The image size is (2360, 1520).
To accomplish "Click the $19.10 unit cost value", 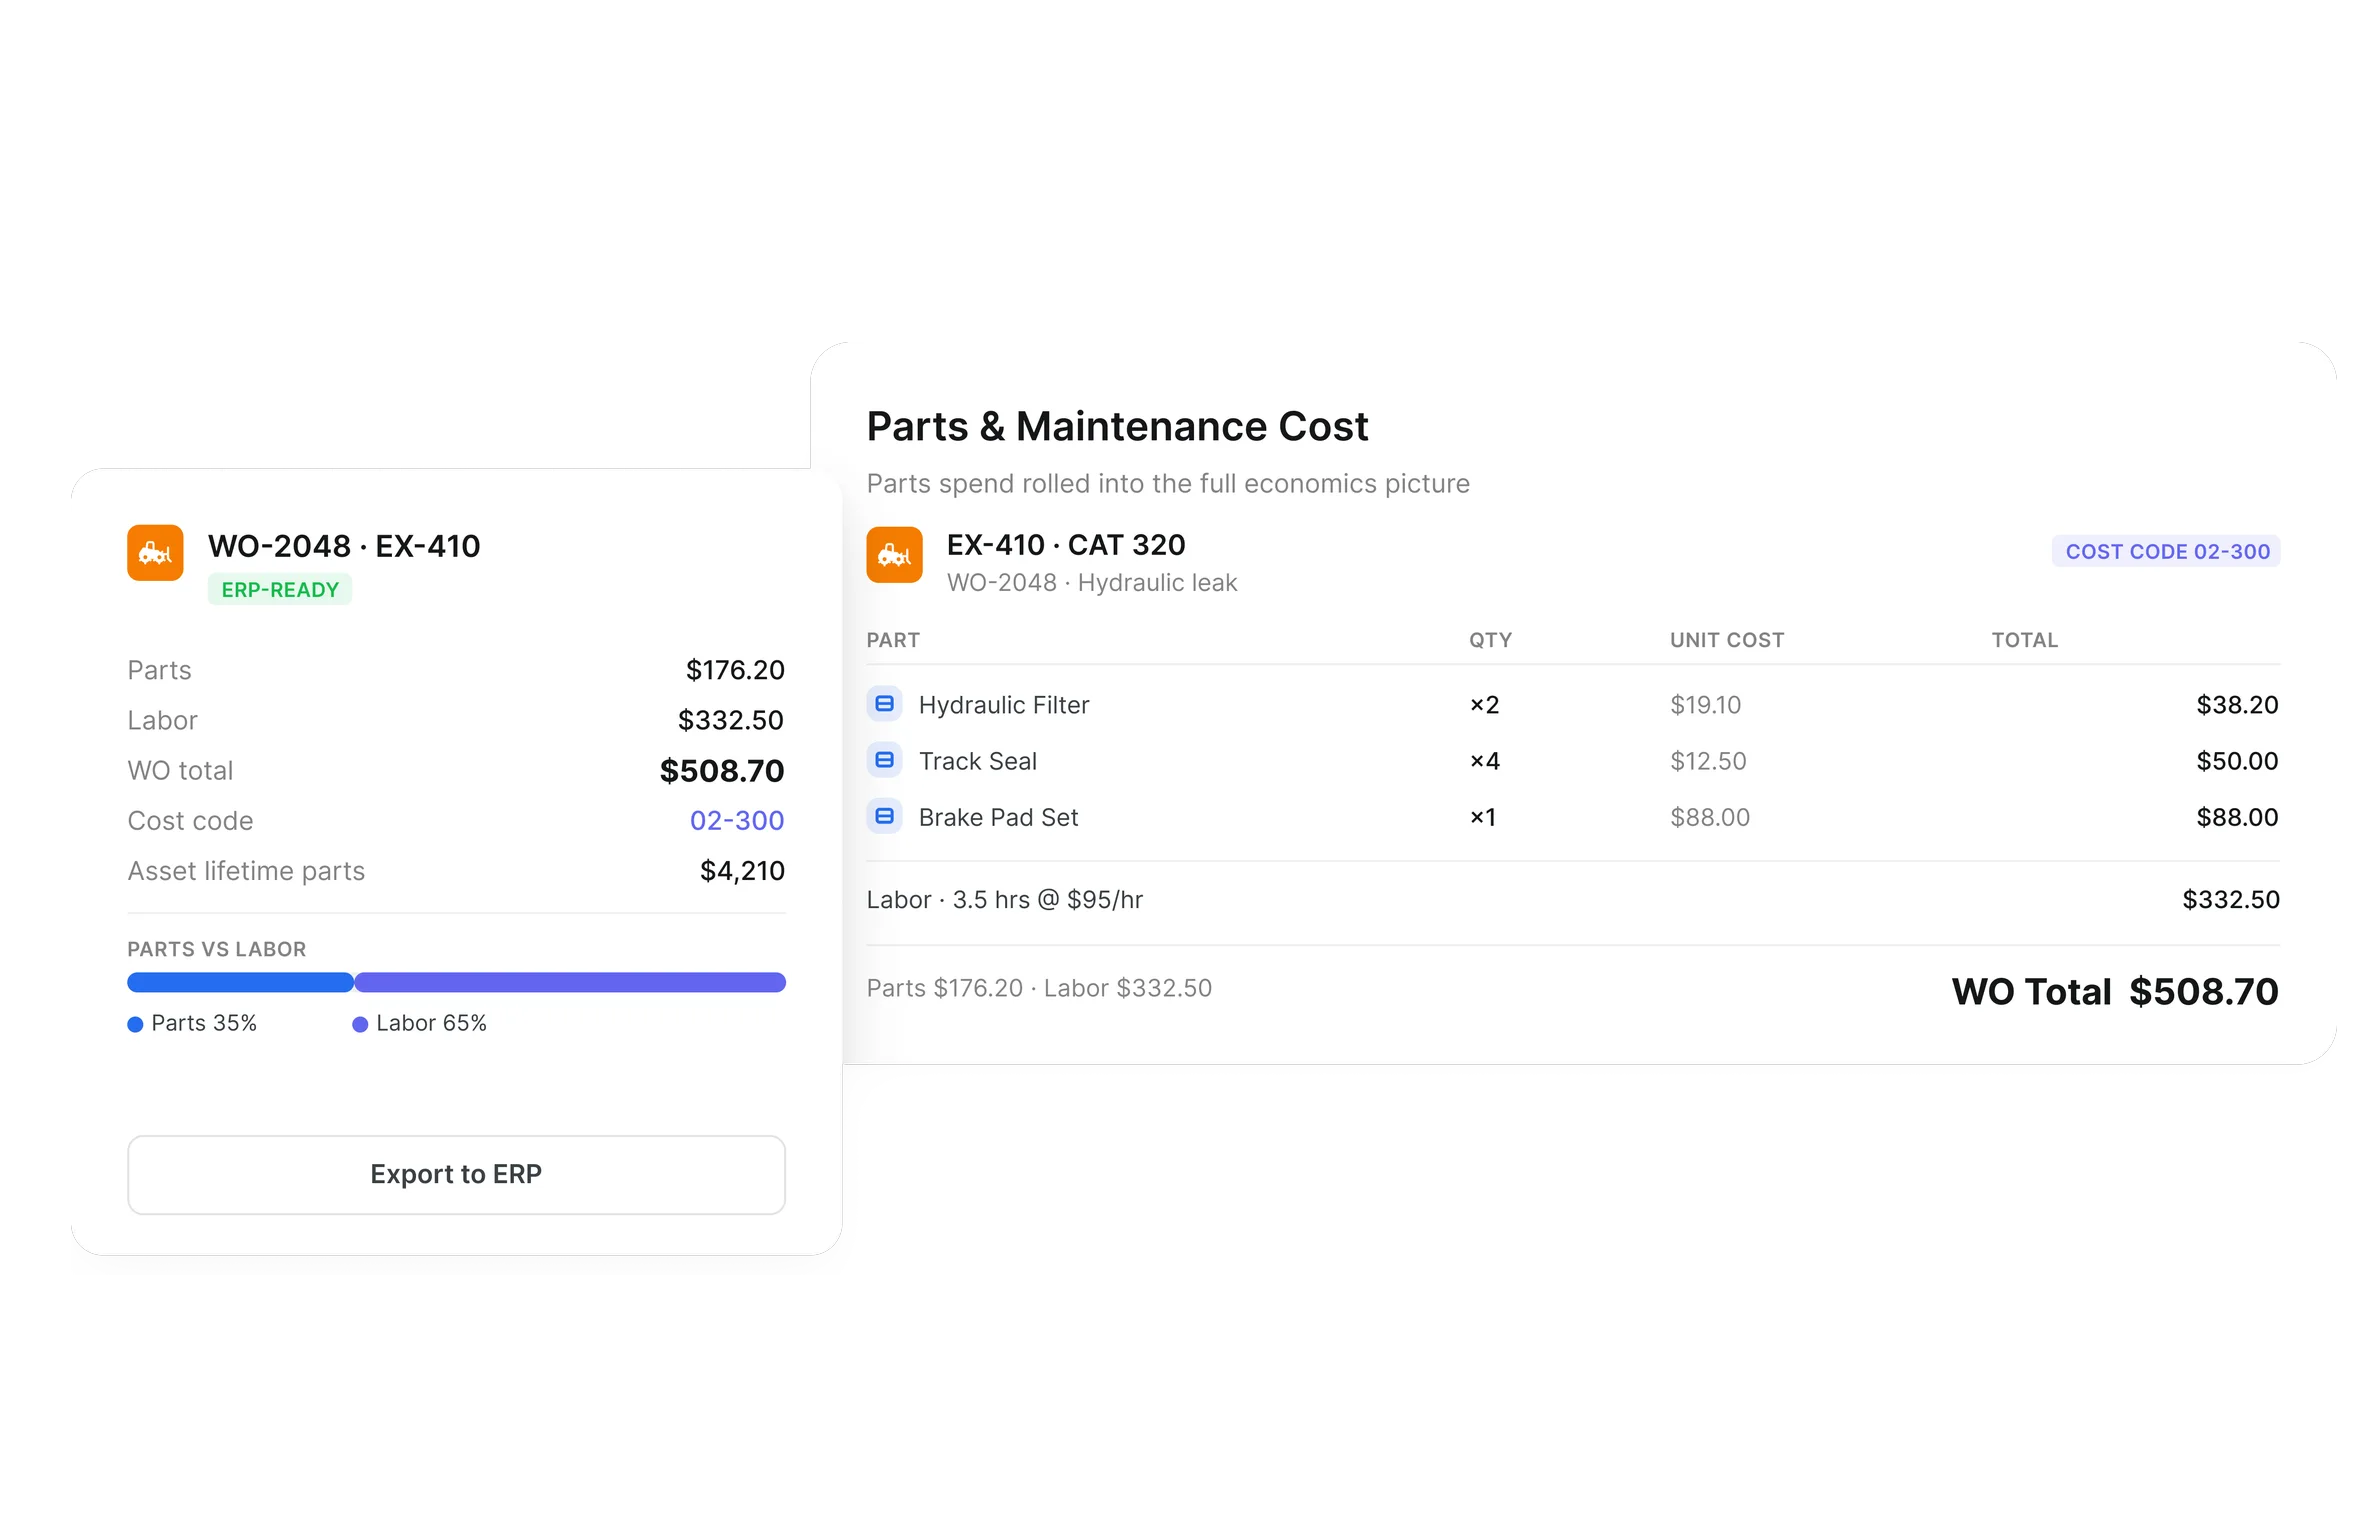I will coord(1705,705).
